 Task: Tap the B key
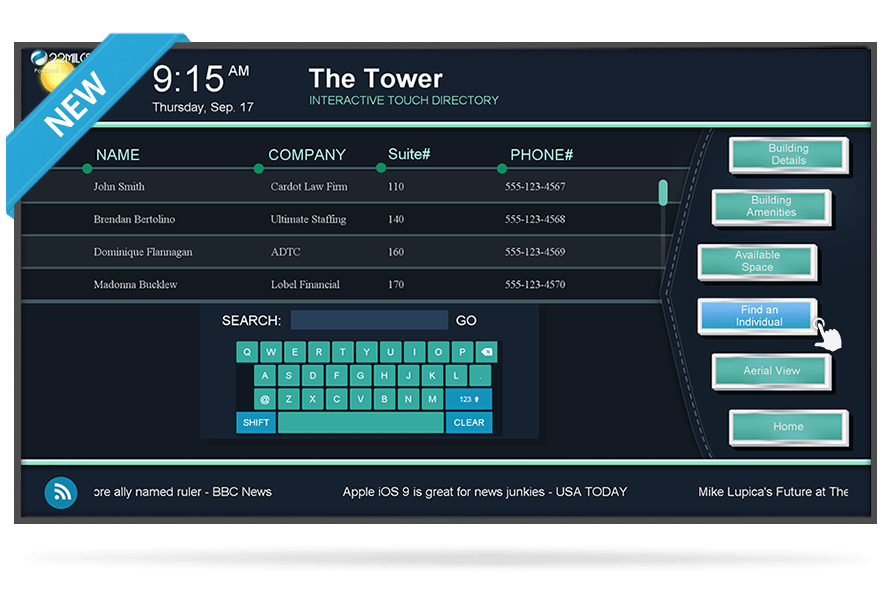click(x=384, y=399)
